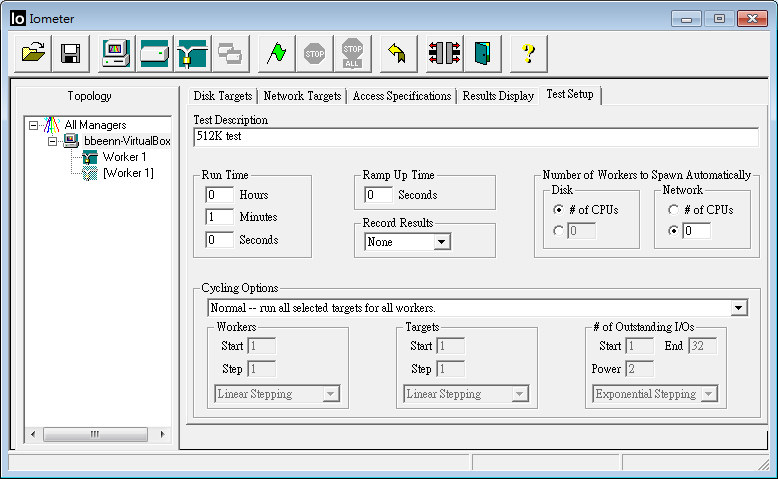Open Targets Linear Stepping dropdown
Screen dimensions: 778x479
(x=519, y=394)
